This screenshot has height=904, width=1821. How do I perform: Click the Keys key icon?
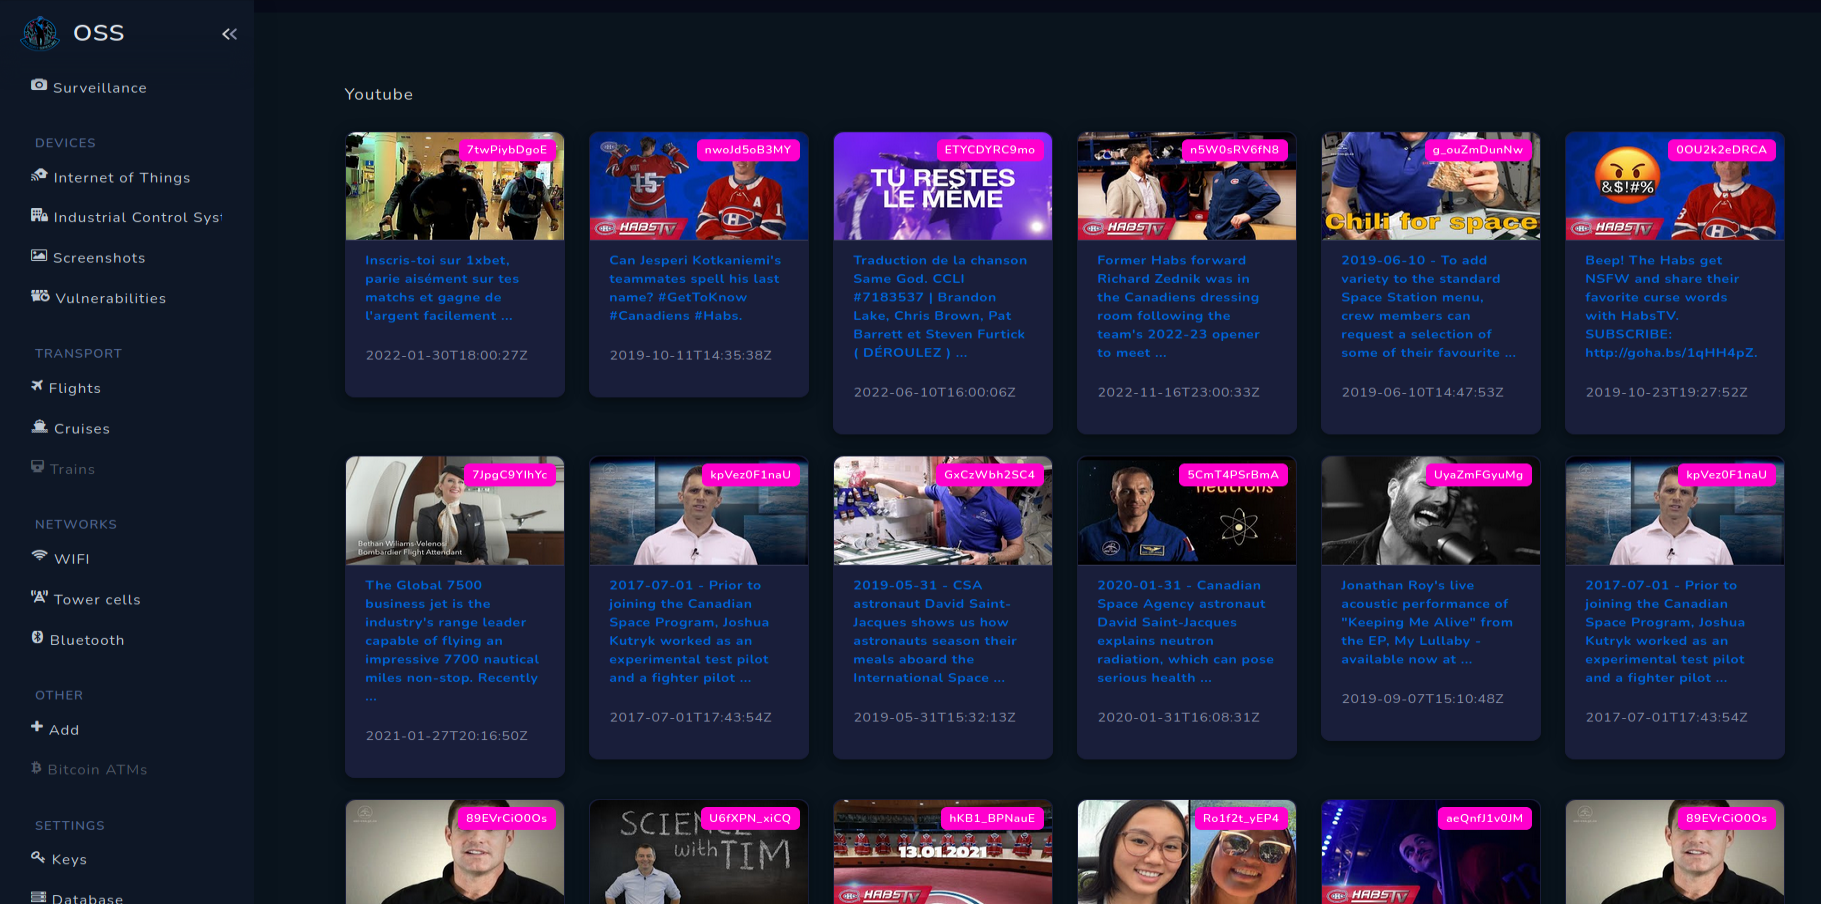38,857
